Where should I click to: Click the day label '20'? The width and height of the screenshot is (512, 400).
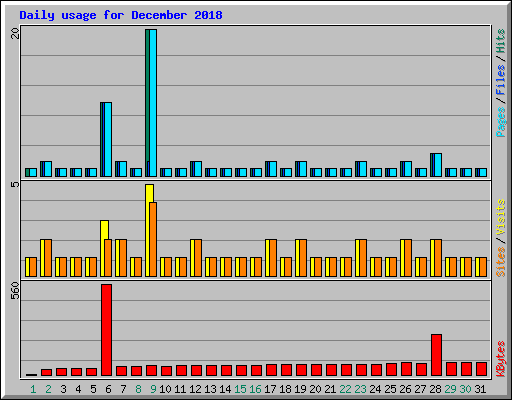[x=315, y=389]
